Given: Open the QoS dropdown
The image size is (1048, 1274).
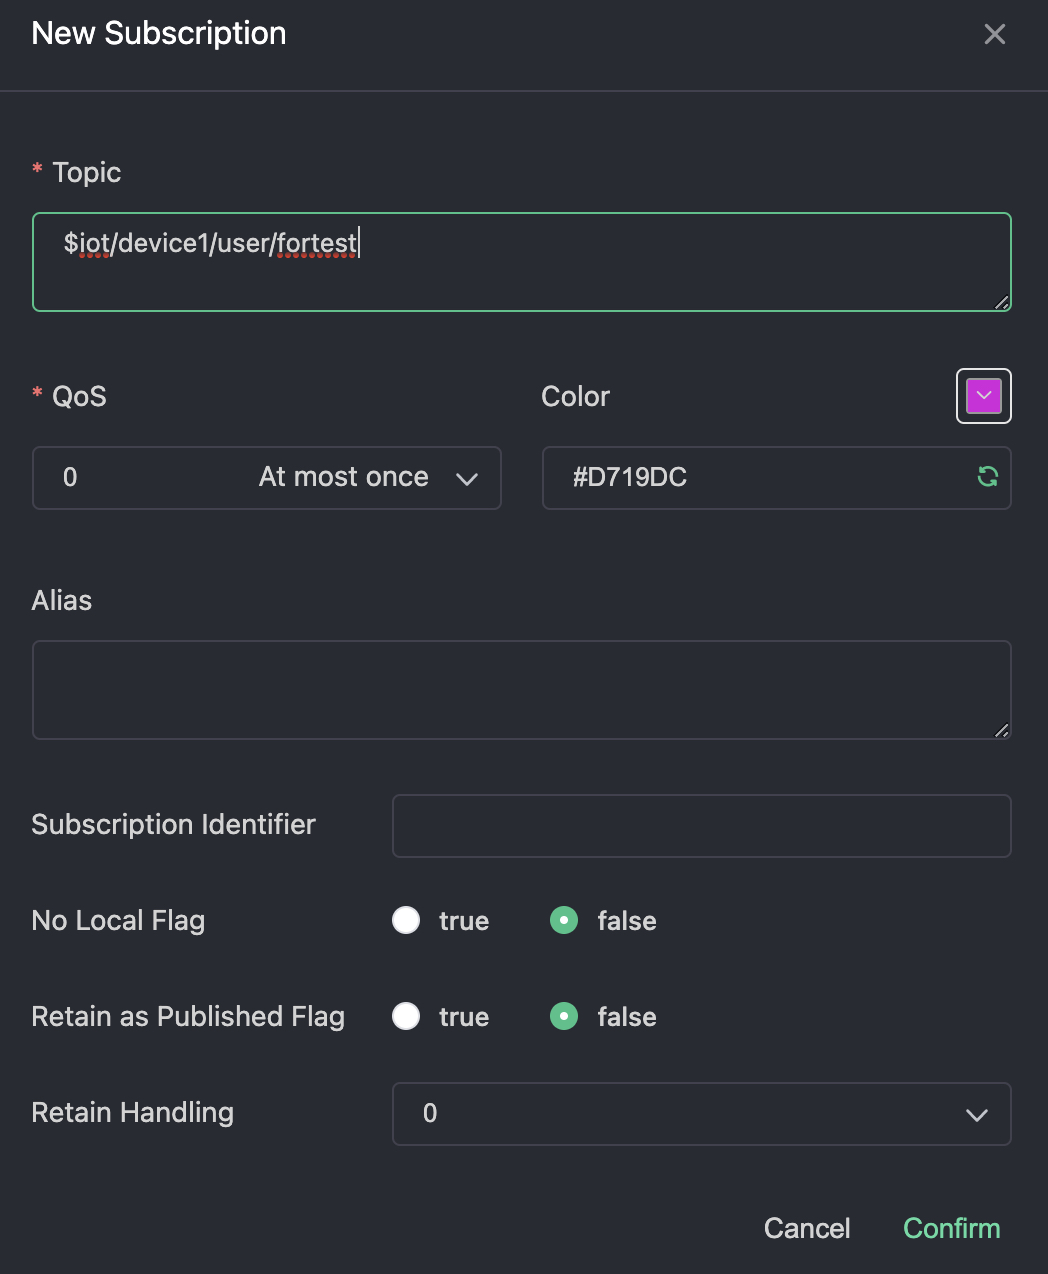Looking at the screenshot, I should [266, 478].
